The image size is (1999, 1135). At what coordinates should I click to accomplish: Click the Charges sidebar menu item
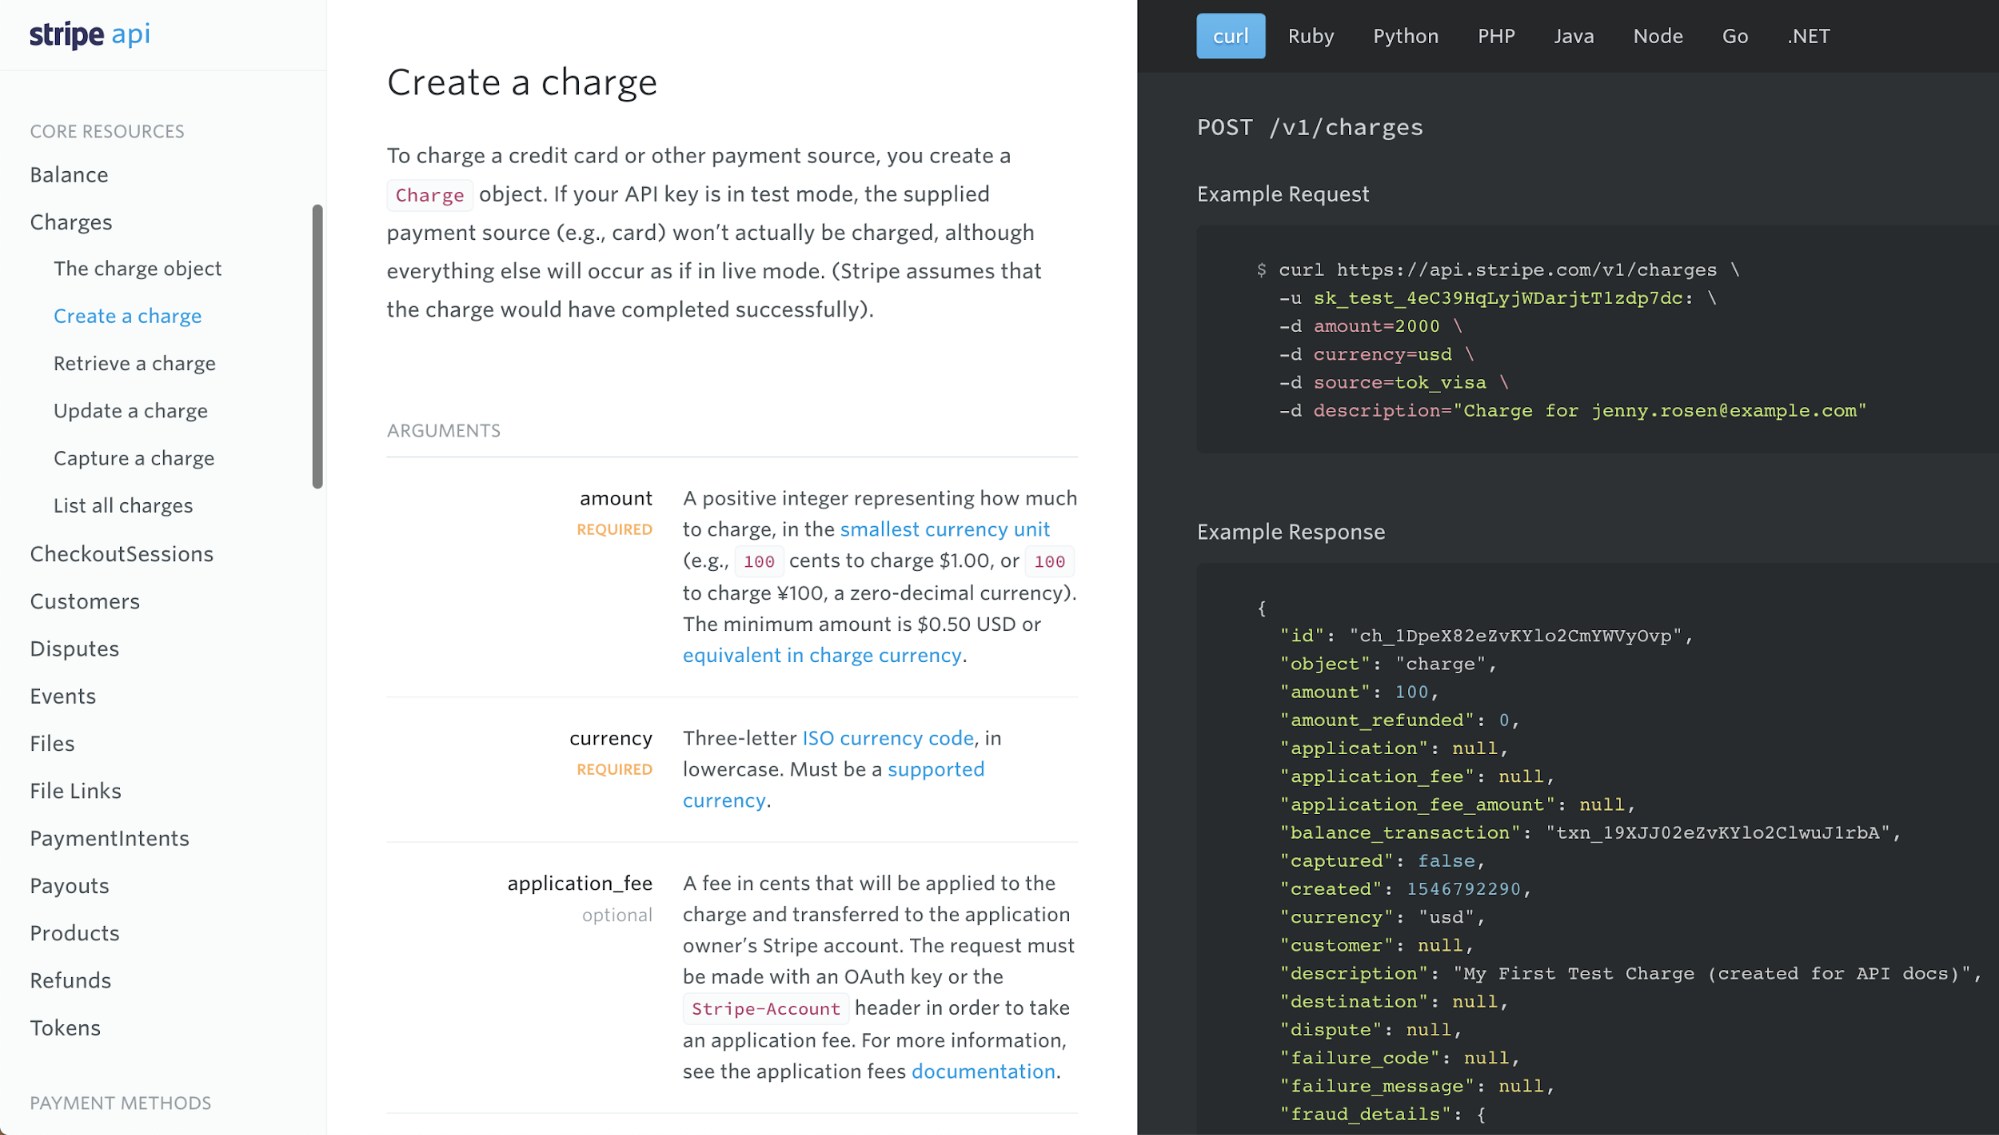point(70,222)
